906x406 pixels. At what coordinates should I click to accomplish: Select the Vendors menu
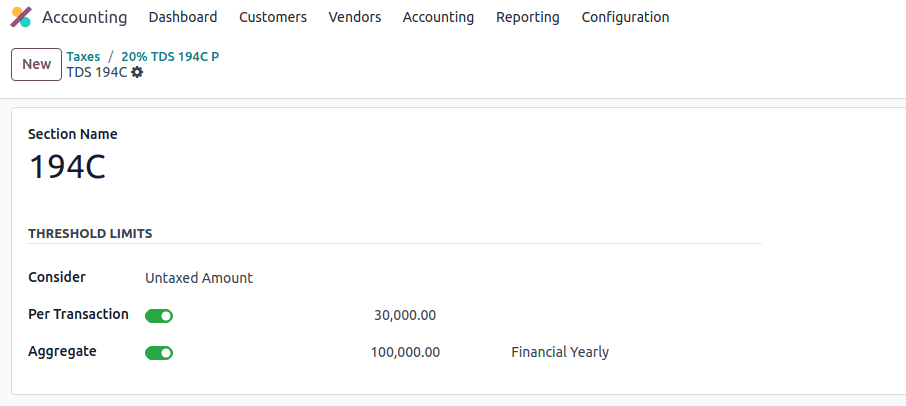pyautogui.click(x=354, y=17)
